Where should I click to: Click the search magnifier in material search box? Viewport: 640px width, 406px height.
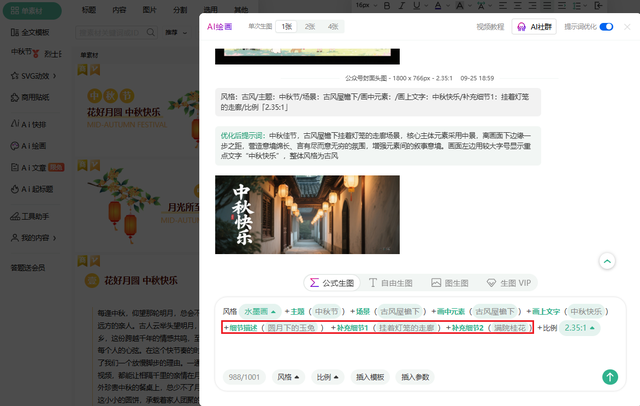pyautogui.click(x=151, y=32)
